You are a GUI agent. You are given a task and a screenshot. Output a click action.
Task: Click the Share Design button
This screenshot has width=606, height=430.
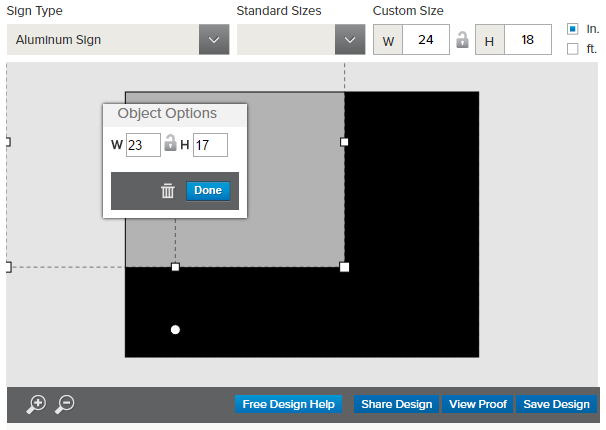[x=396, y=404]
